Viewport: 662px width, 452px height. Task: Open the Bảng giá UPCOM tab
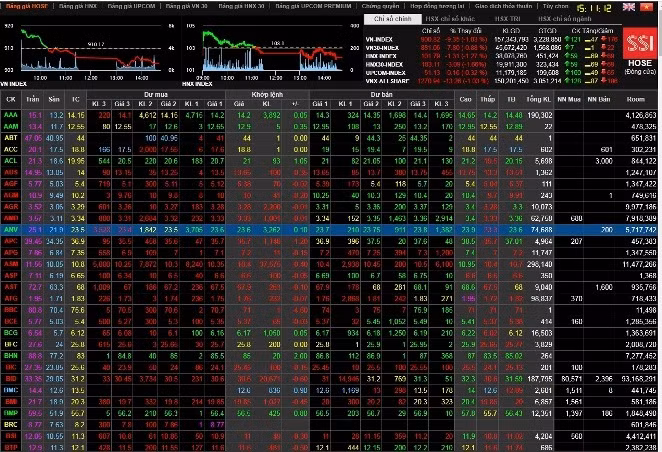point(131,6)
